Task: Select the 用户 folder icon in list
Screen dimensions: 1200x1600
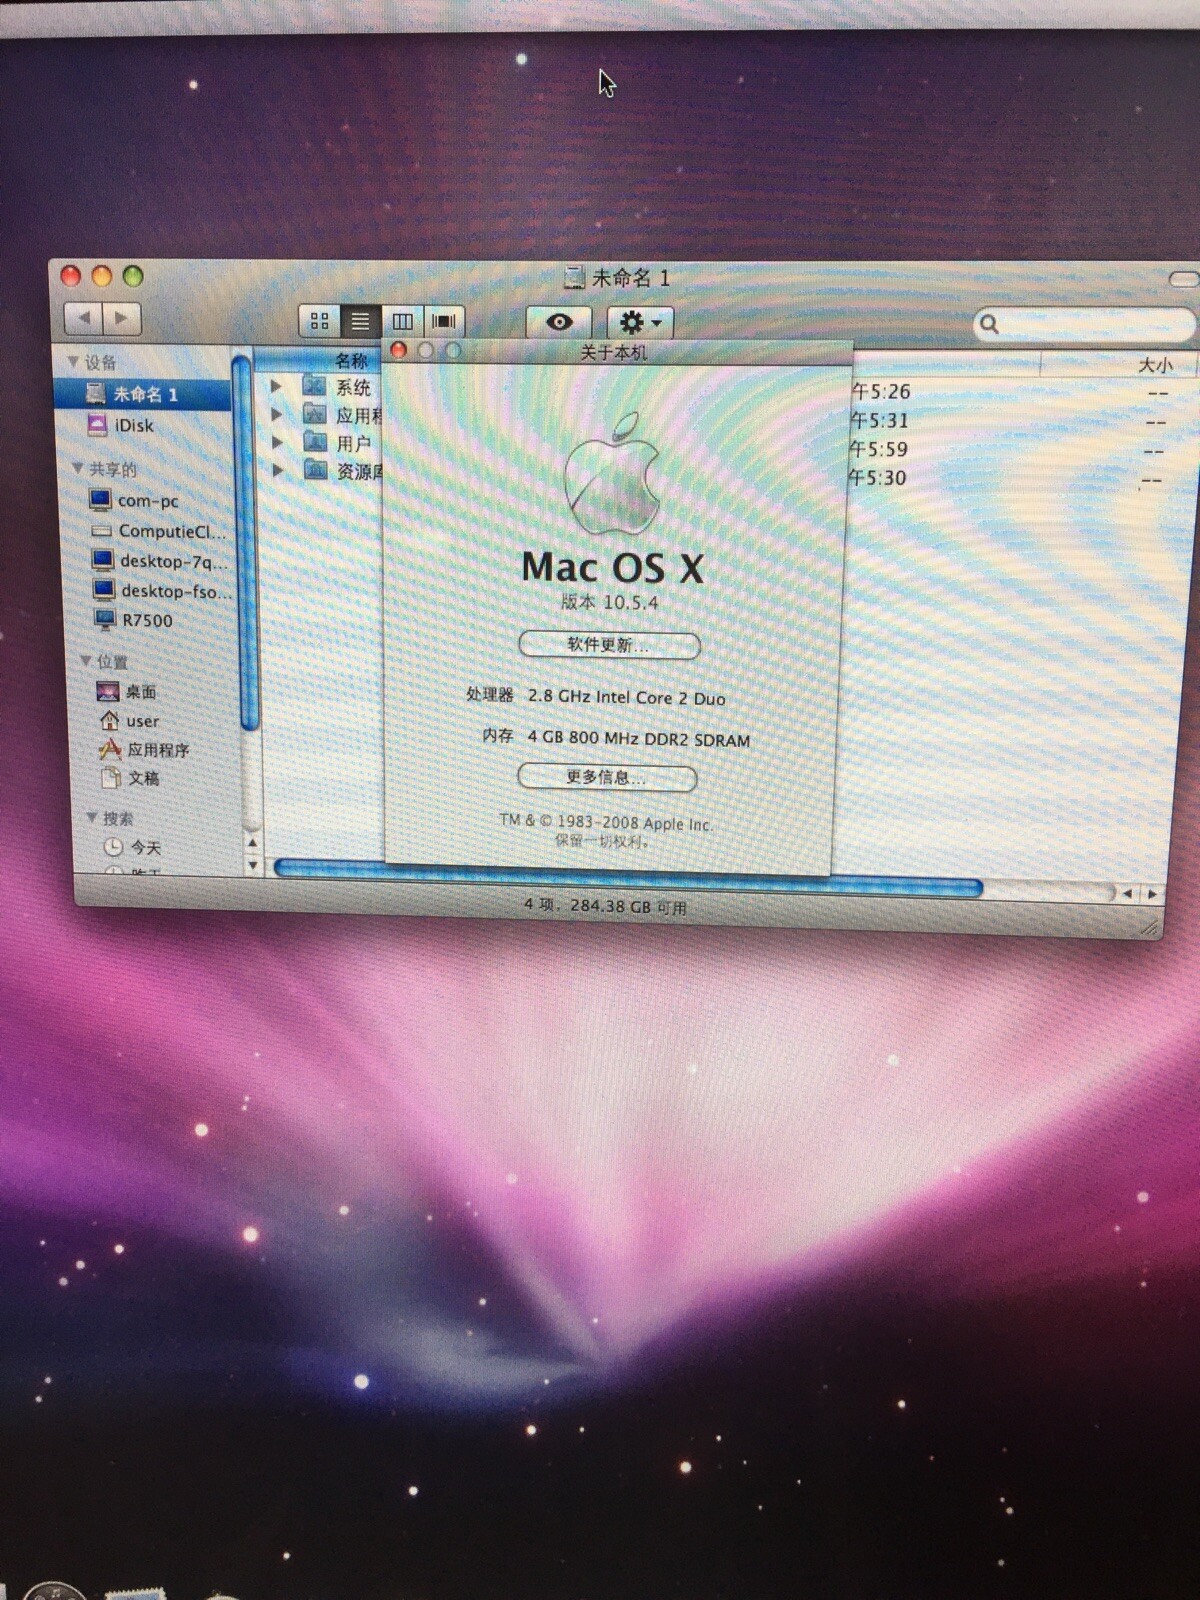Action: point(315,441)
